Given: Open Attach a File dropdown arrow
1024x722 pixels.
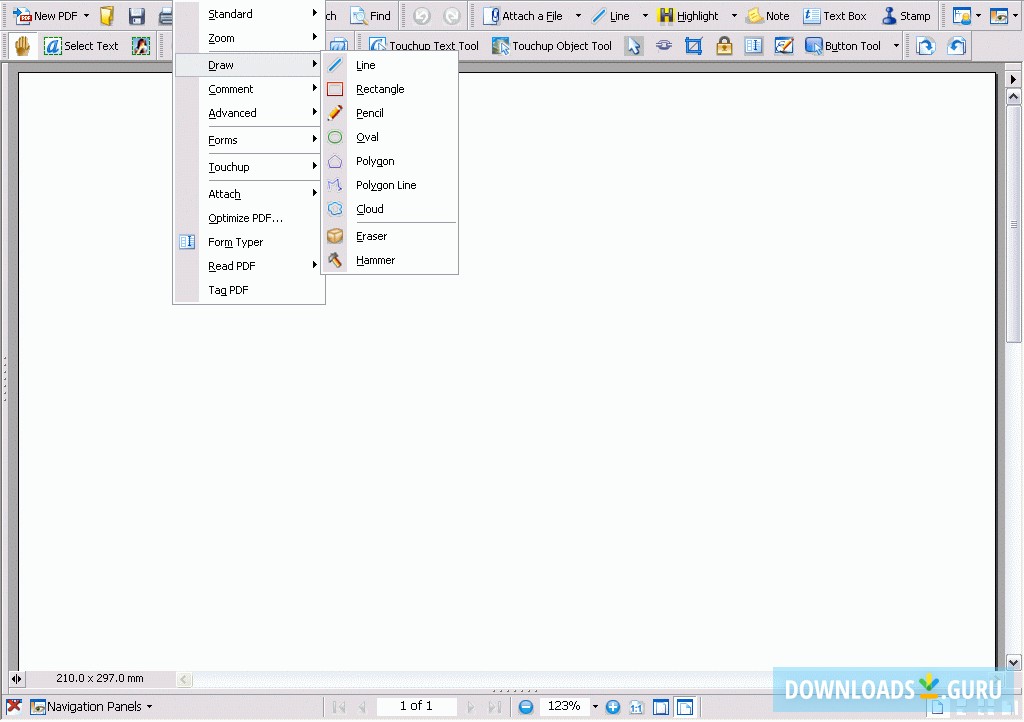Looking at the screenshot, I should pyautogui.click(x=578, y=16).
